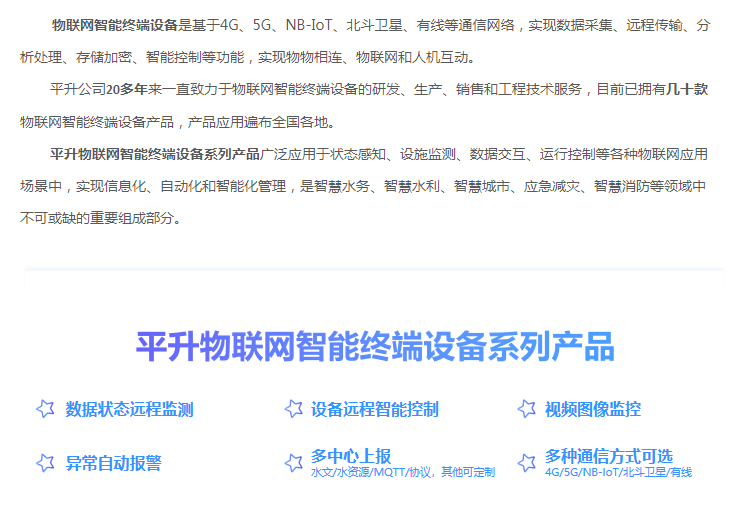This screenshot has width=750, height=516.
Task: Click bold 平升物联网智能终端设备系列产品 in third paragraph
Action: click(154, 154)
